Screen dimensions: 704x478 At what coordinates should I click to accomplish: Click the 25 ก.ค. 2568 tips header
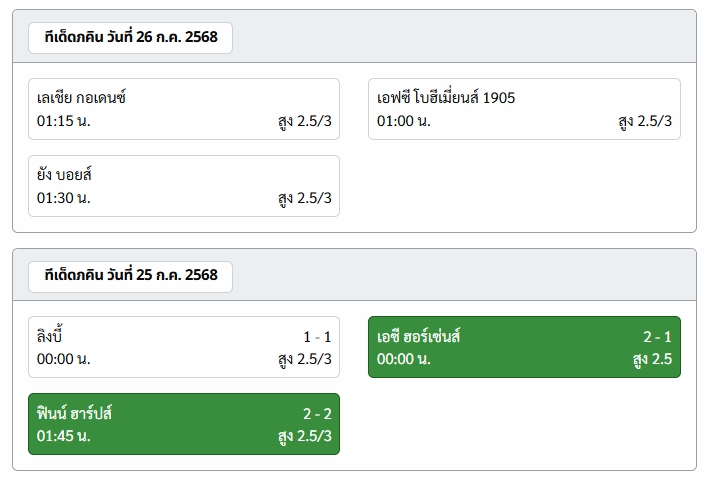point(130,275)
